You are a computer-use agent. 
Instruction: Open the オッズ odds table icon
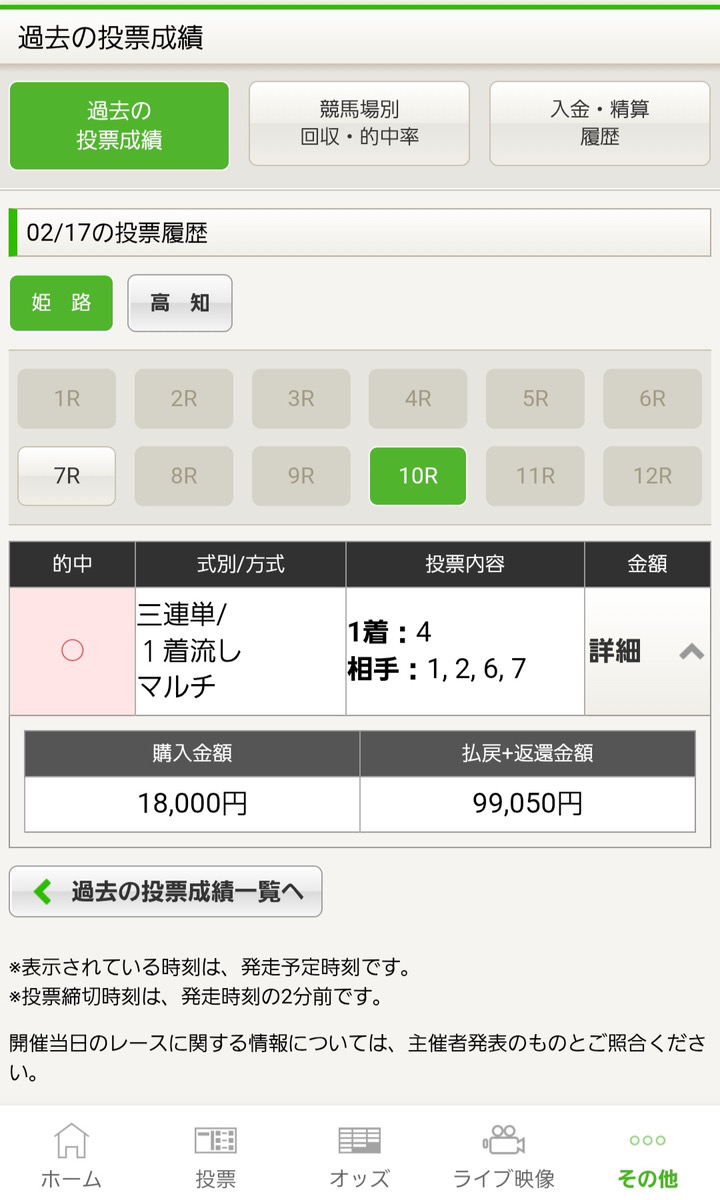click(359, 1141)
